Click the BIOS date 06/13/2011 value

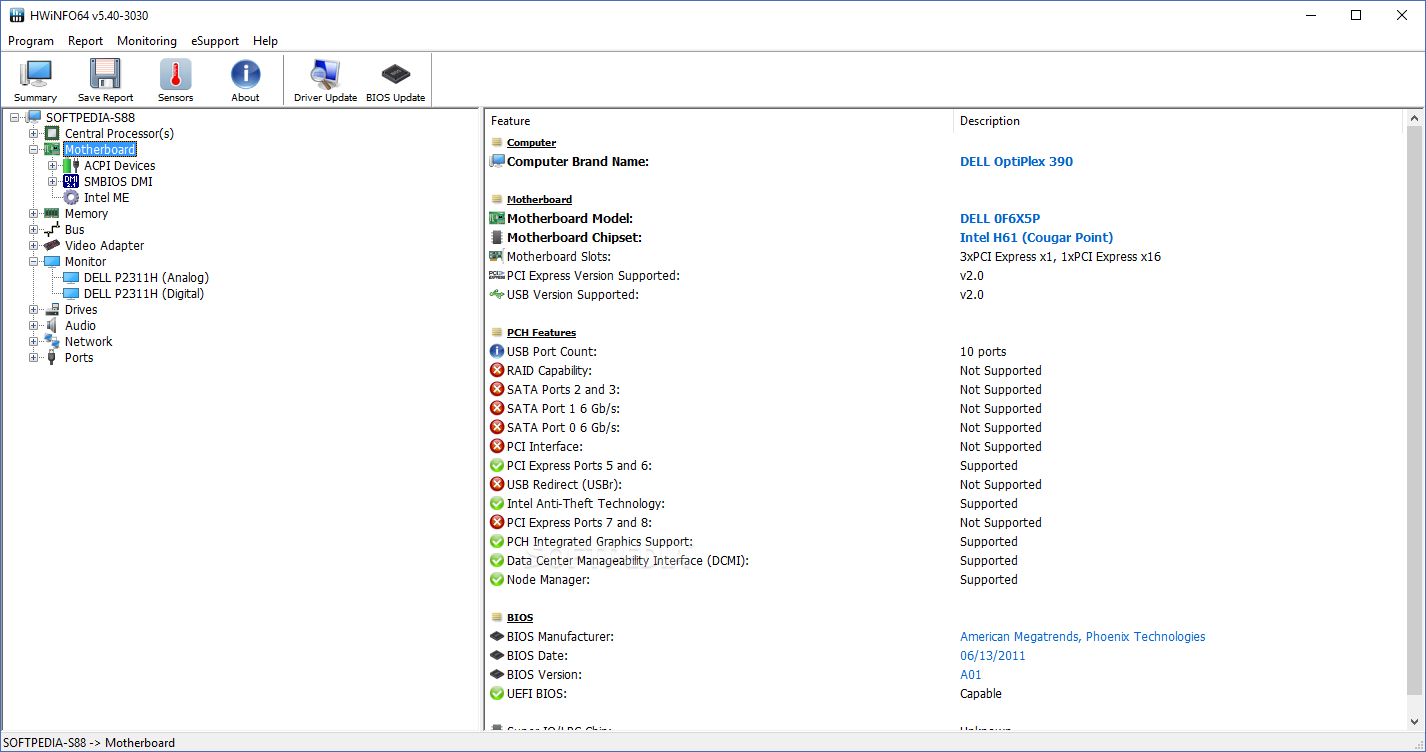[x=993, y=656]
